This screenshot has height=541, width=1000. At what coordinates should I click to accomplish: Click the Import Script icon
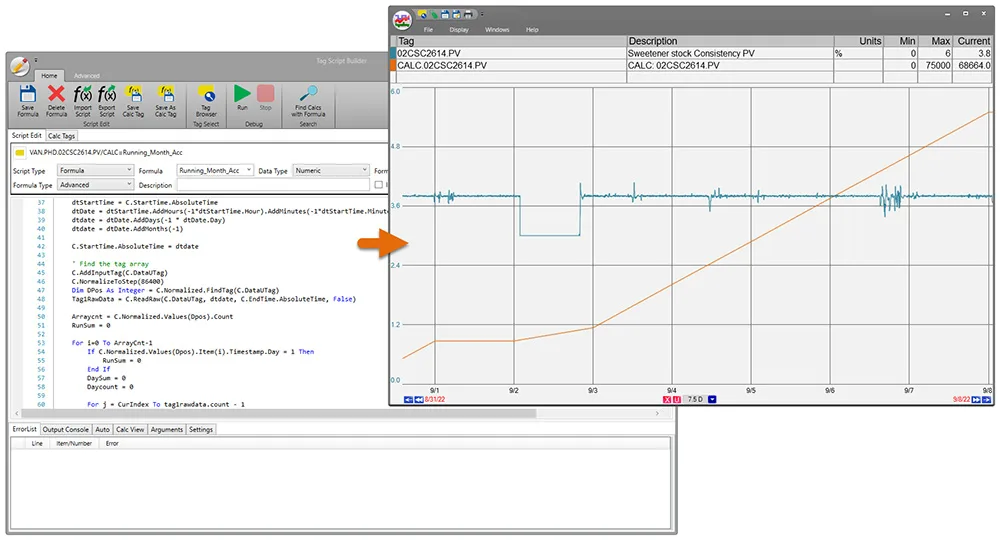pos(82,98)
